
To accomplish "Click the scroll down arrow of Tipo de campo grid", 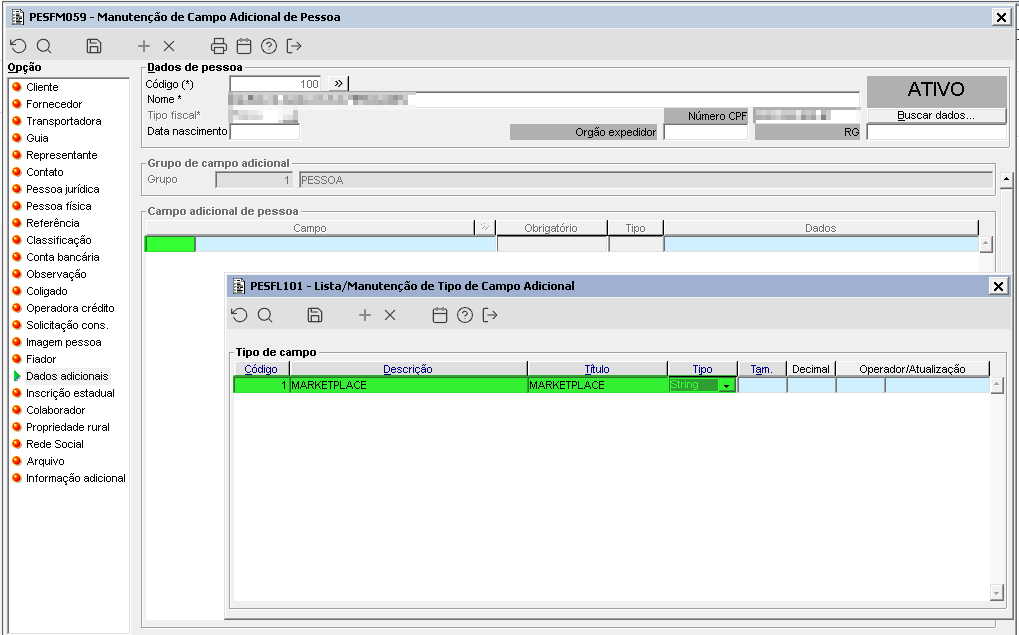I will coord(997,592).
